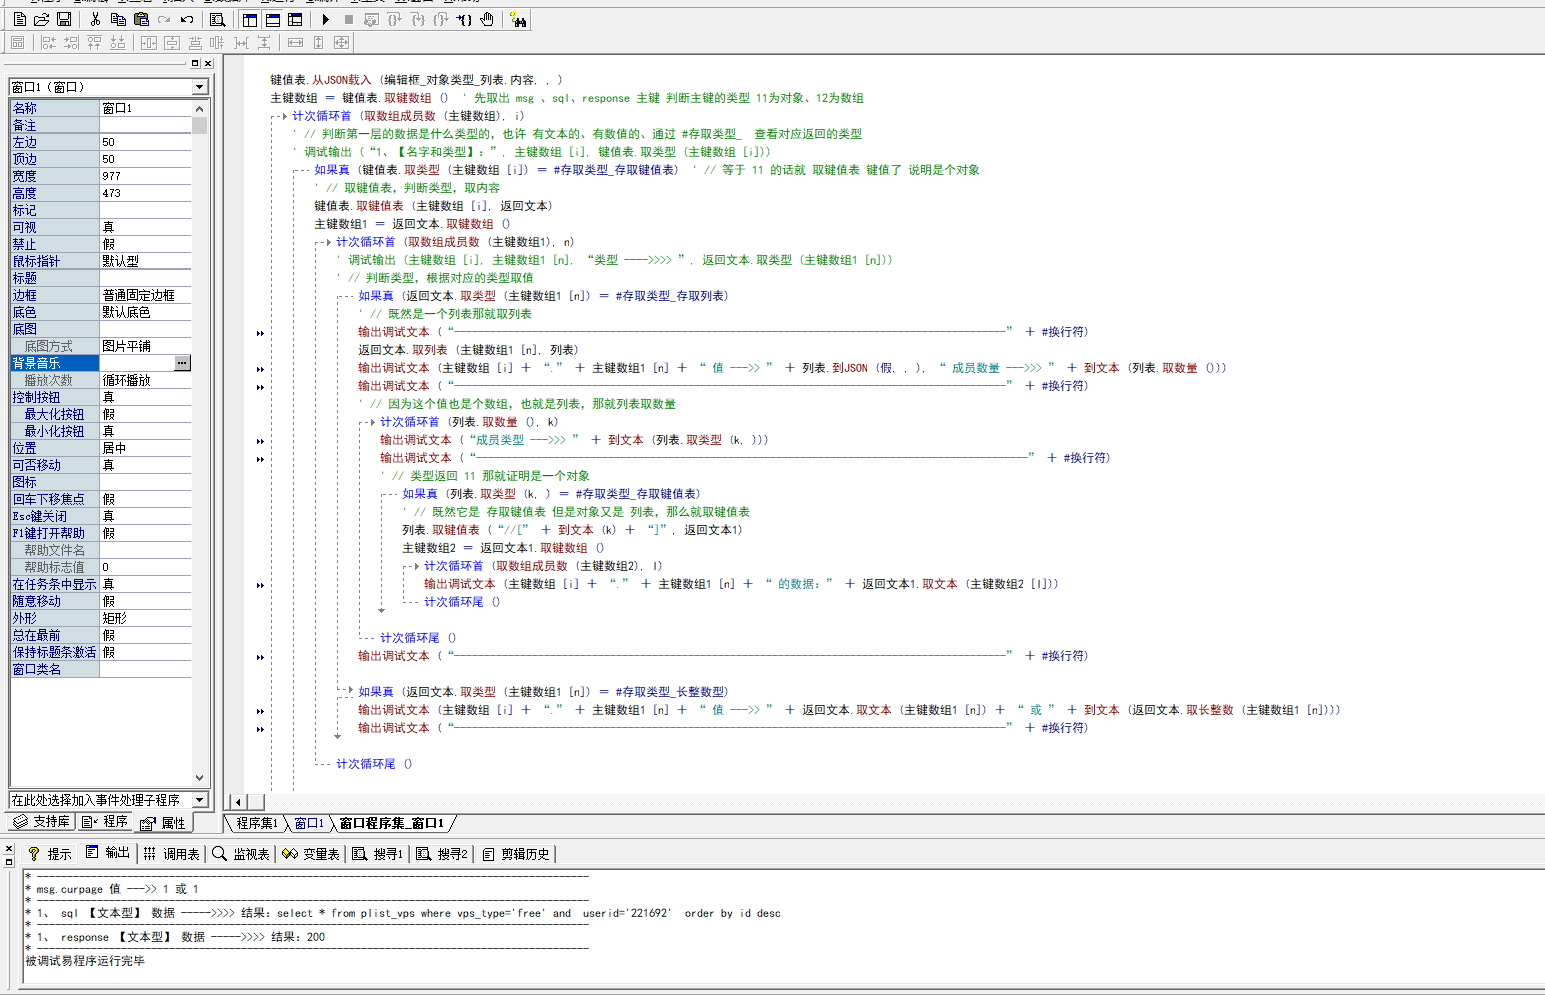Select the 位置 property value 居中
The height and width of the screenshot is (995, 1545).
(x=145, y=448)
